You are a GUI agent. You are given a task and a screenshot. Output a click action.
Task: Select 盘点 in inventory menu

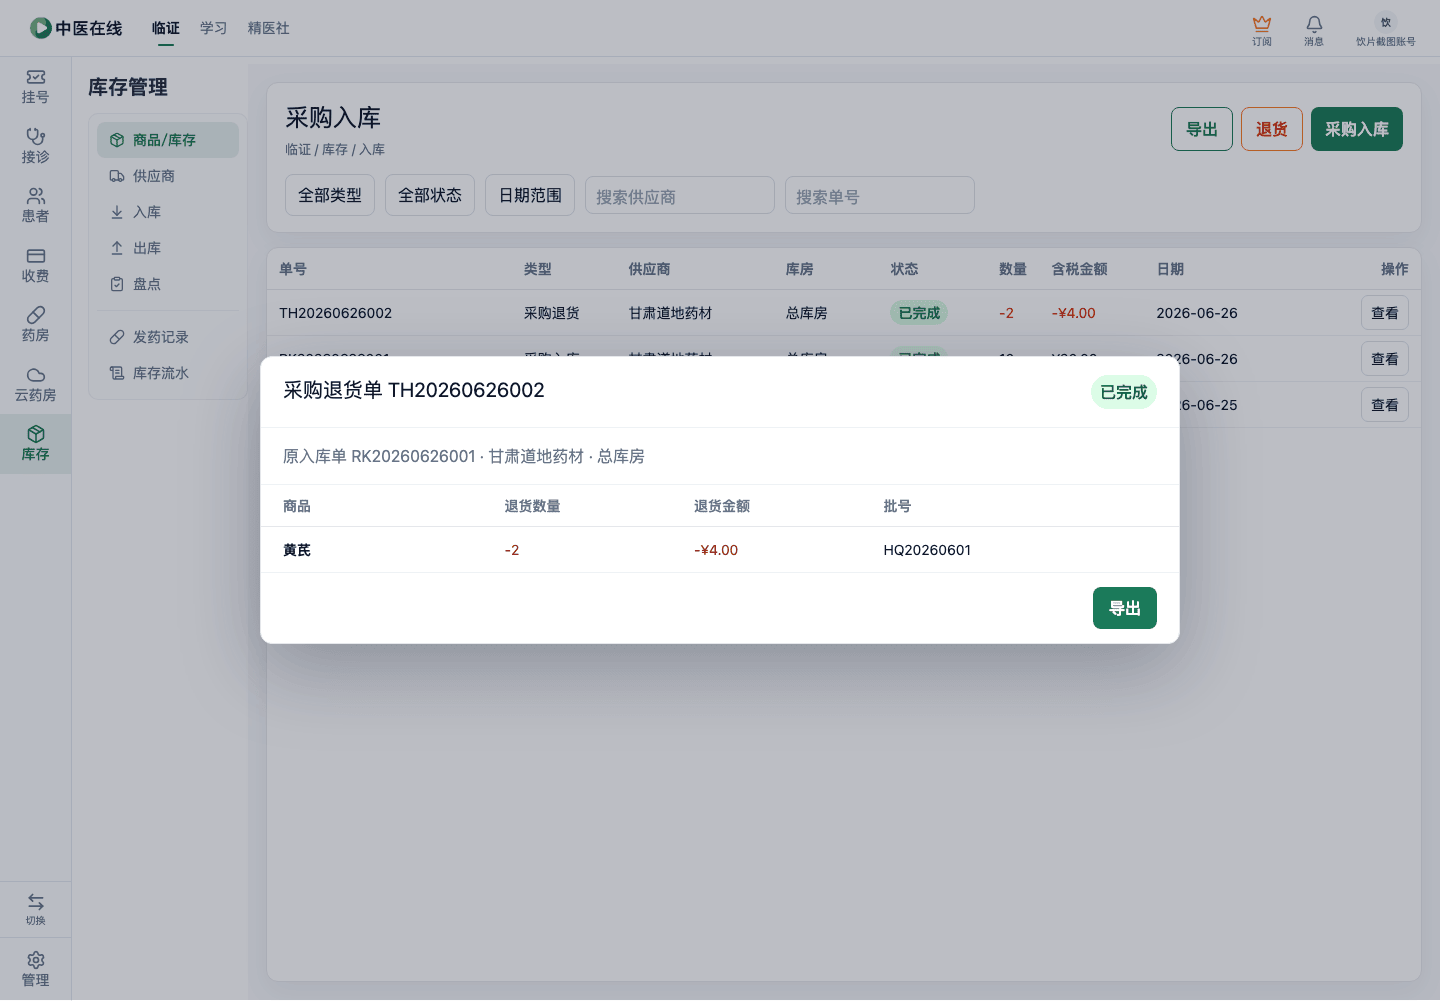click(168, 284)
